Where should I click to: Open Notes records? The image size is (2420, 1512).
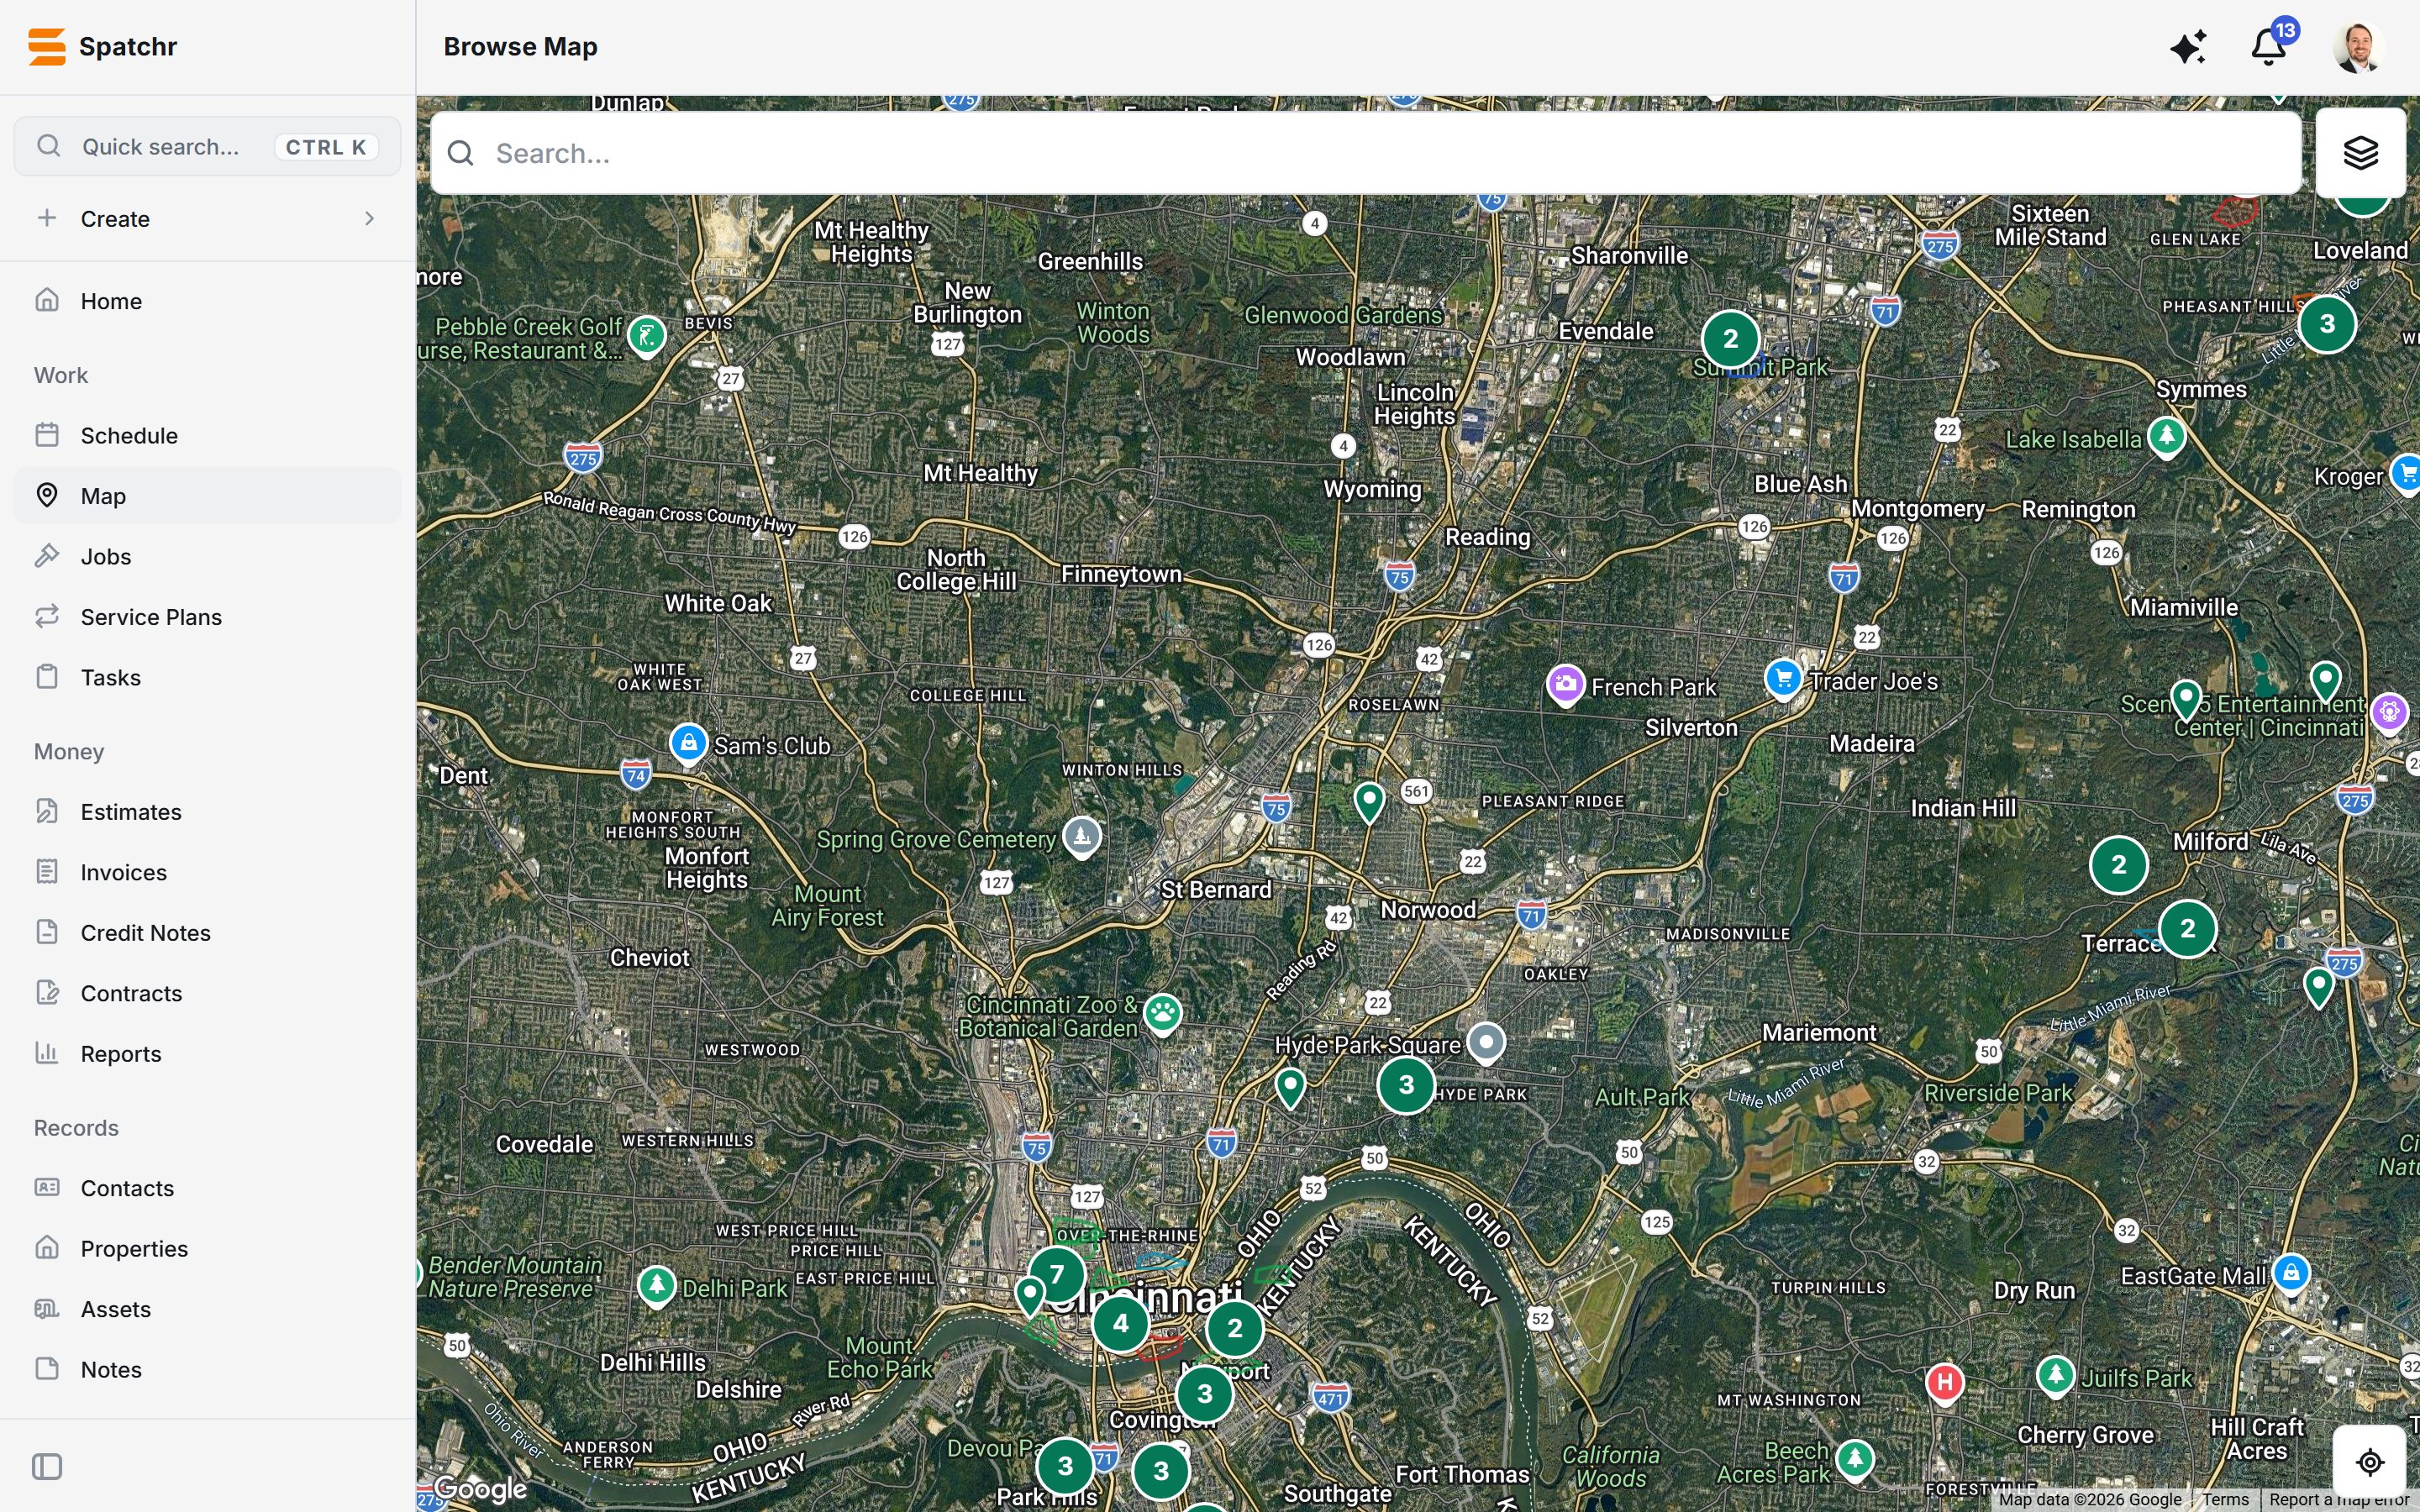point(207,1370)
